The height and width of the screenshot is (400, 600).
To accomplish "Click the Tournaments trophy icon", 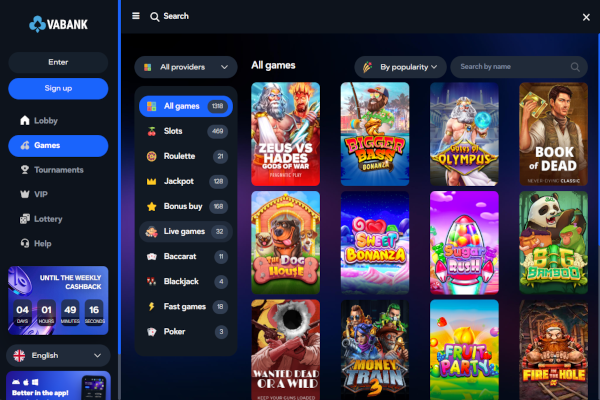I will pyautogui.click(x=25, y=170).
